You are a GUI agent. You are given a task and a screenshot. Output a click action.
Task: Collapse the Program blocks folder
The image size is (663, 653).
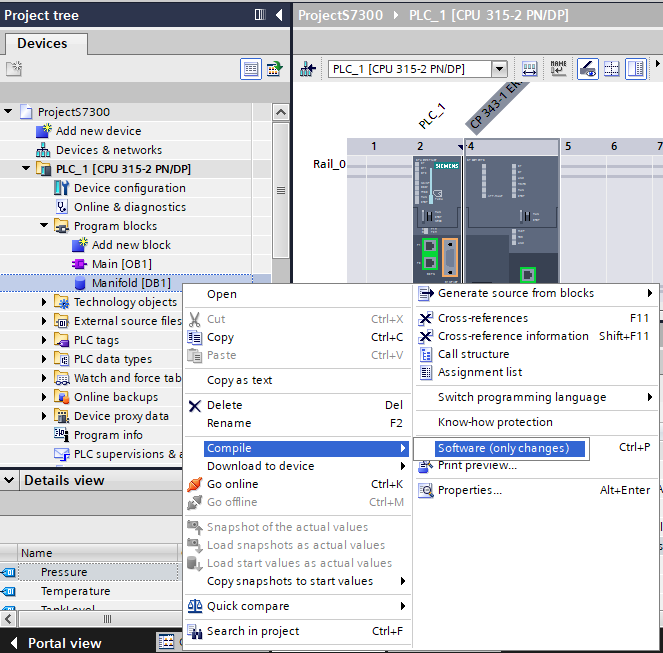point(44,225)
